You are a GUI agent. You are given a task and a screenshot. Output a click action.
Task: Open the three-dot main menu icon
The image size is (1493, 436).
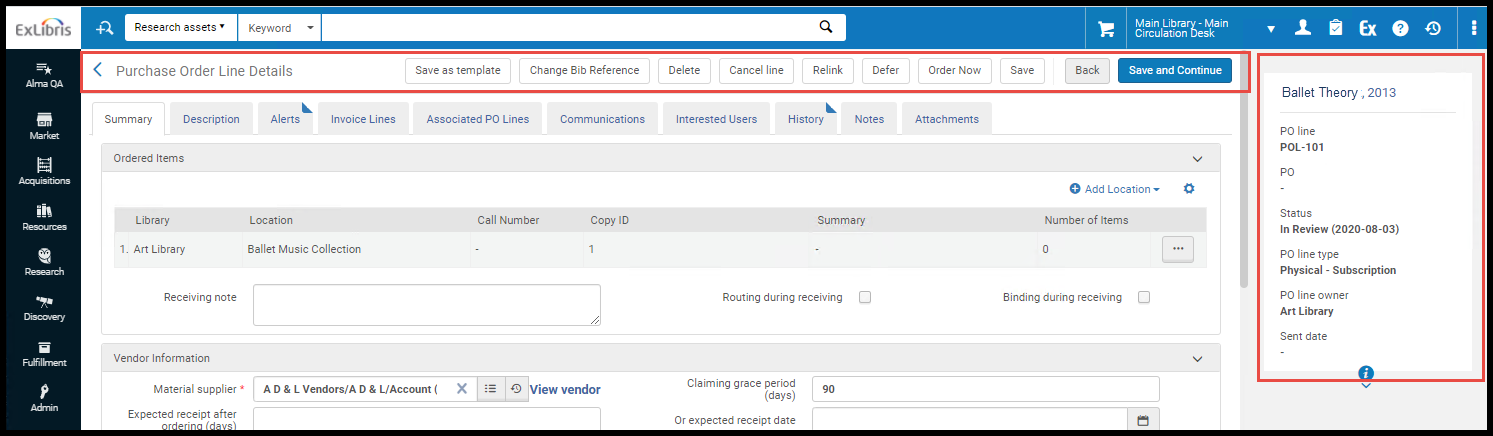coord(1474,28)
